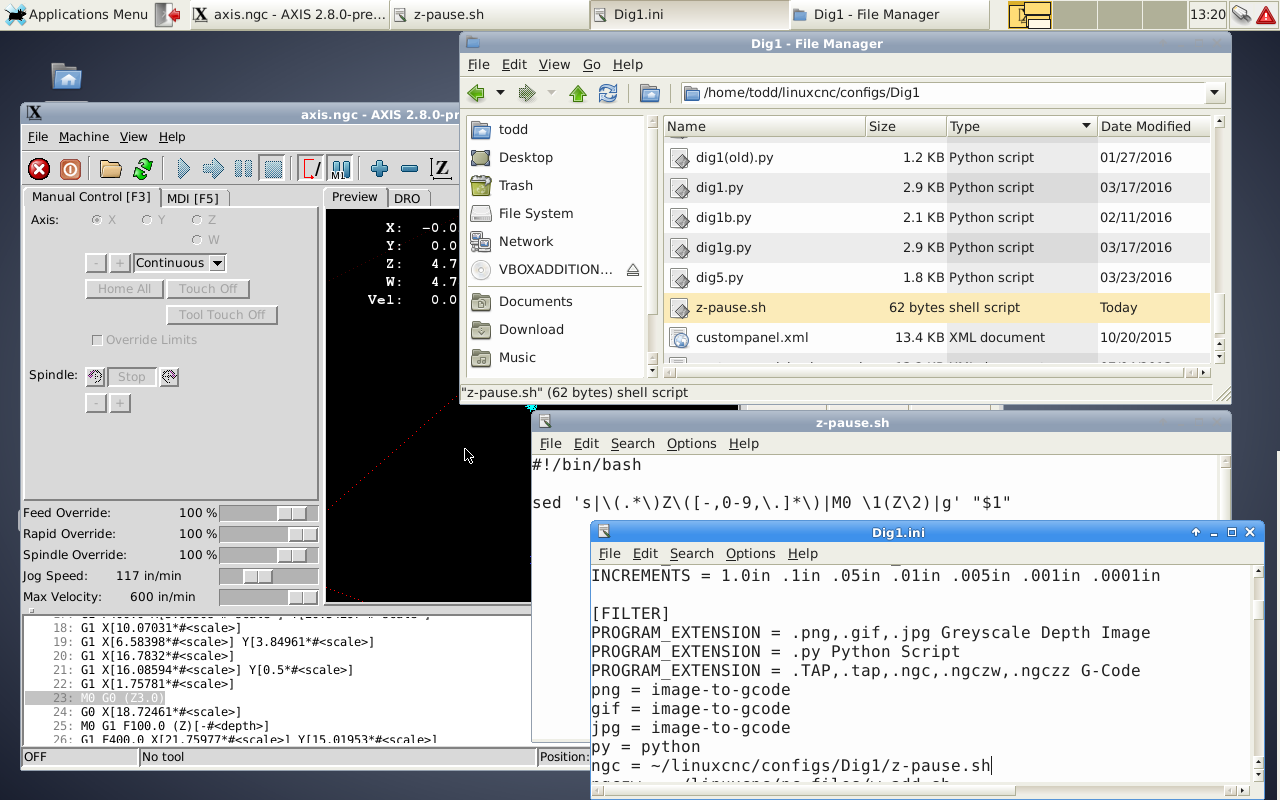Open the Machine menu in AXIS
The image size is (1280, 800).
[84, 137]
